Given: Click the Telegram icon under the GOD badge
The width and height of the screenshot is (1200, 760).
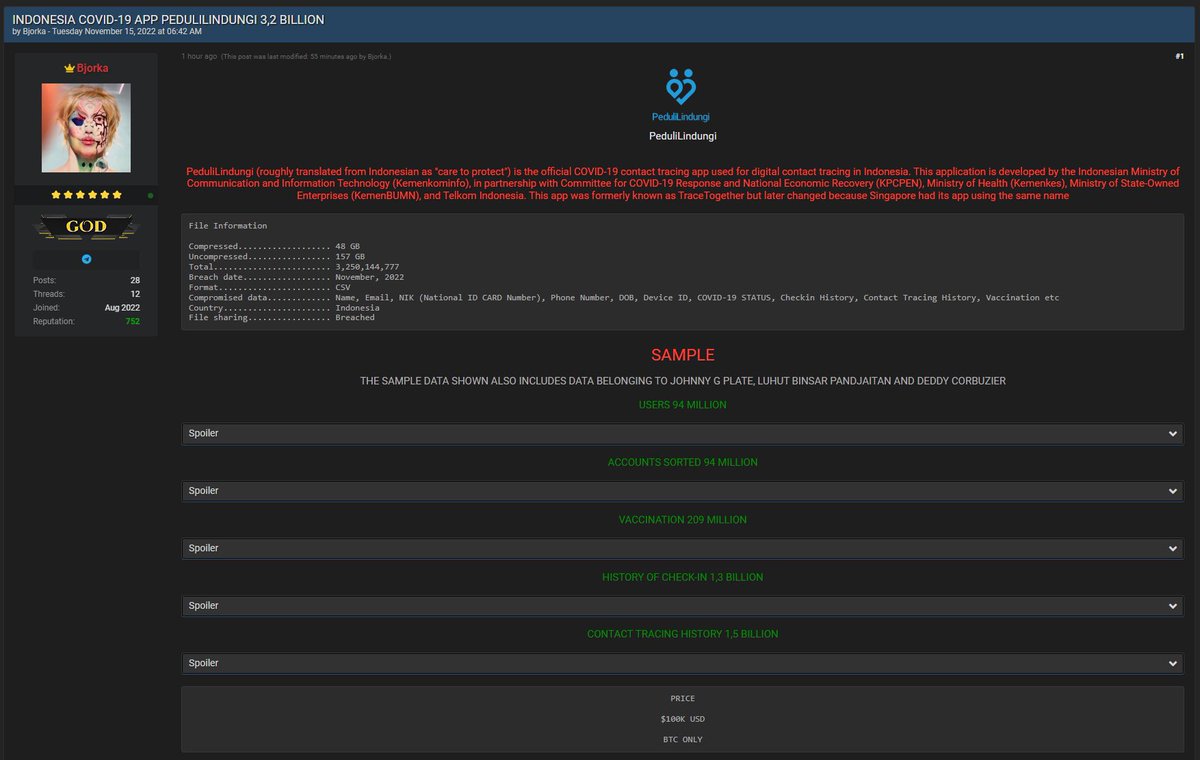Looking at the screenshot, I should [86, 259].
